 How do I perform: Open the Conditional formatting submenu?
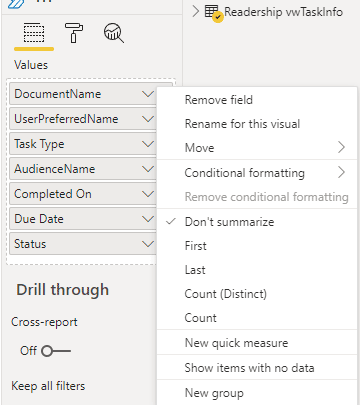coord(257,173)
